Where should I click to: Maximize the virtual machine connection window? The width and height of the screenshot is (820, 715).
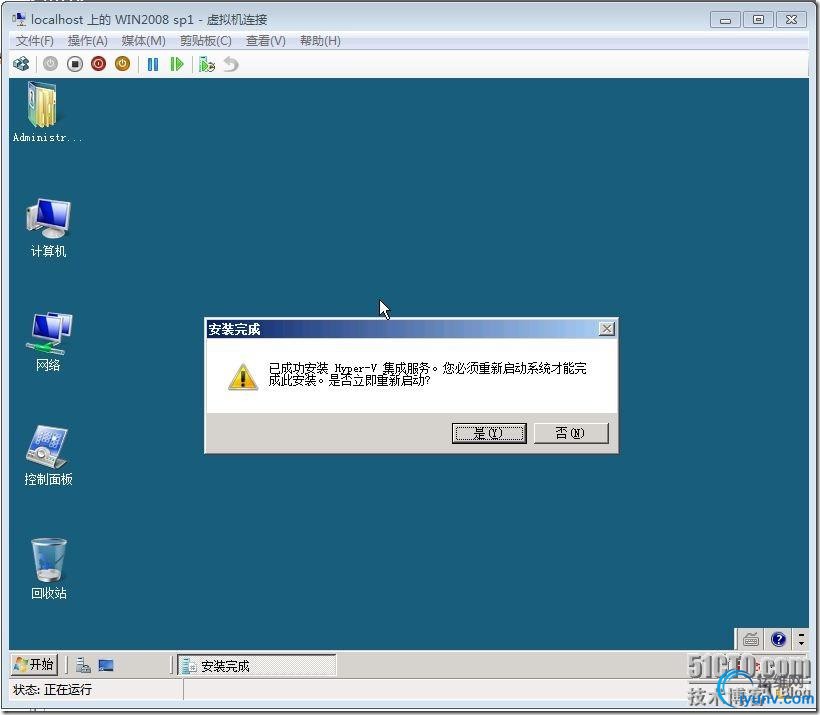pos(758,20)
